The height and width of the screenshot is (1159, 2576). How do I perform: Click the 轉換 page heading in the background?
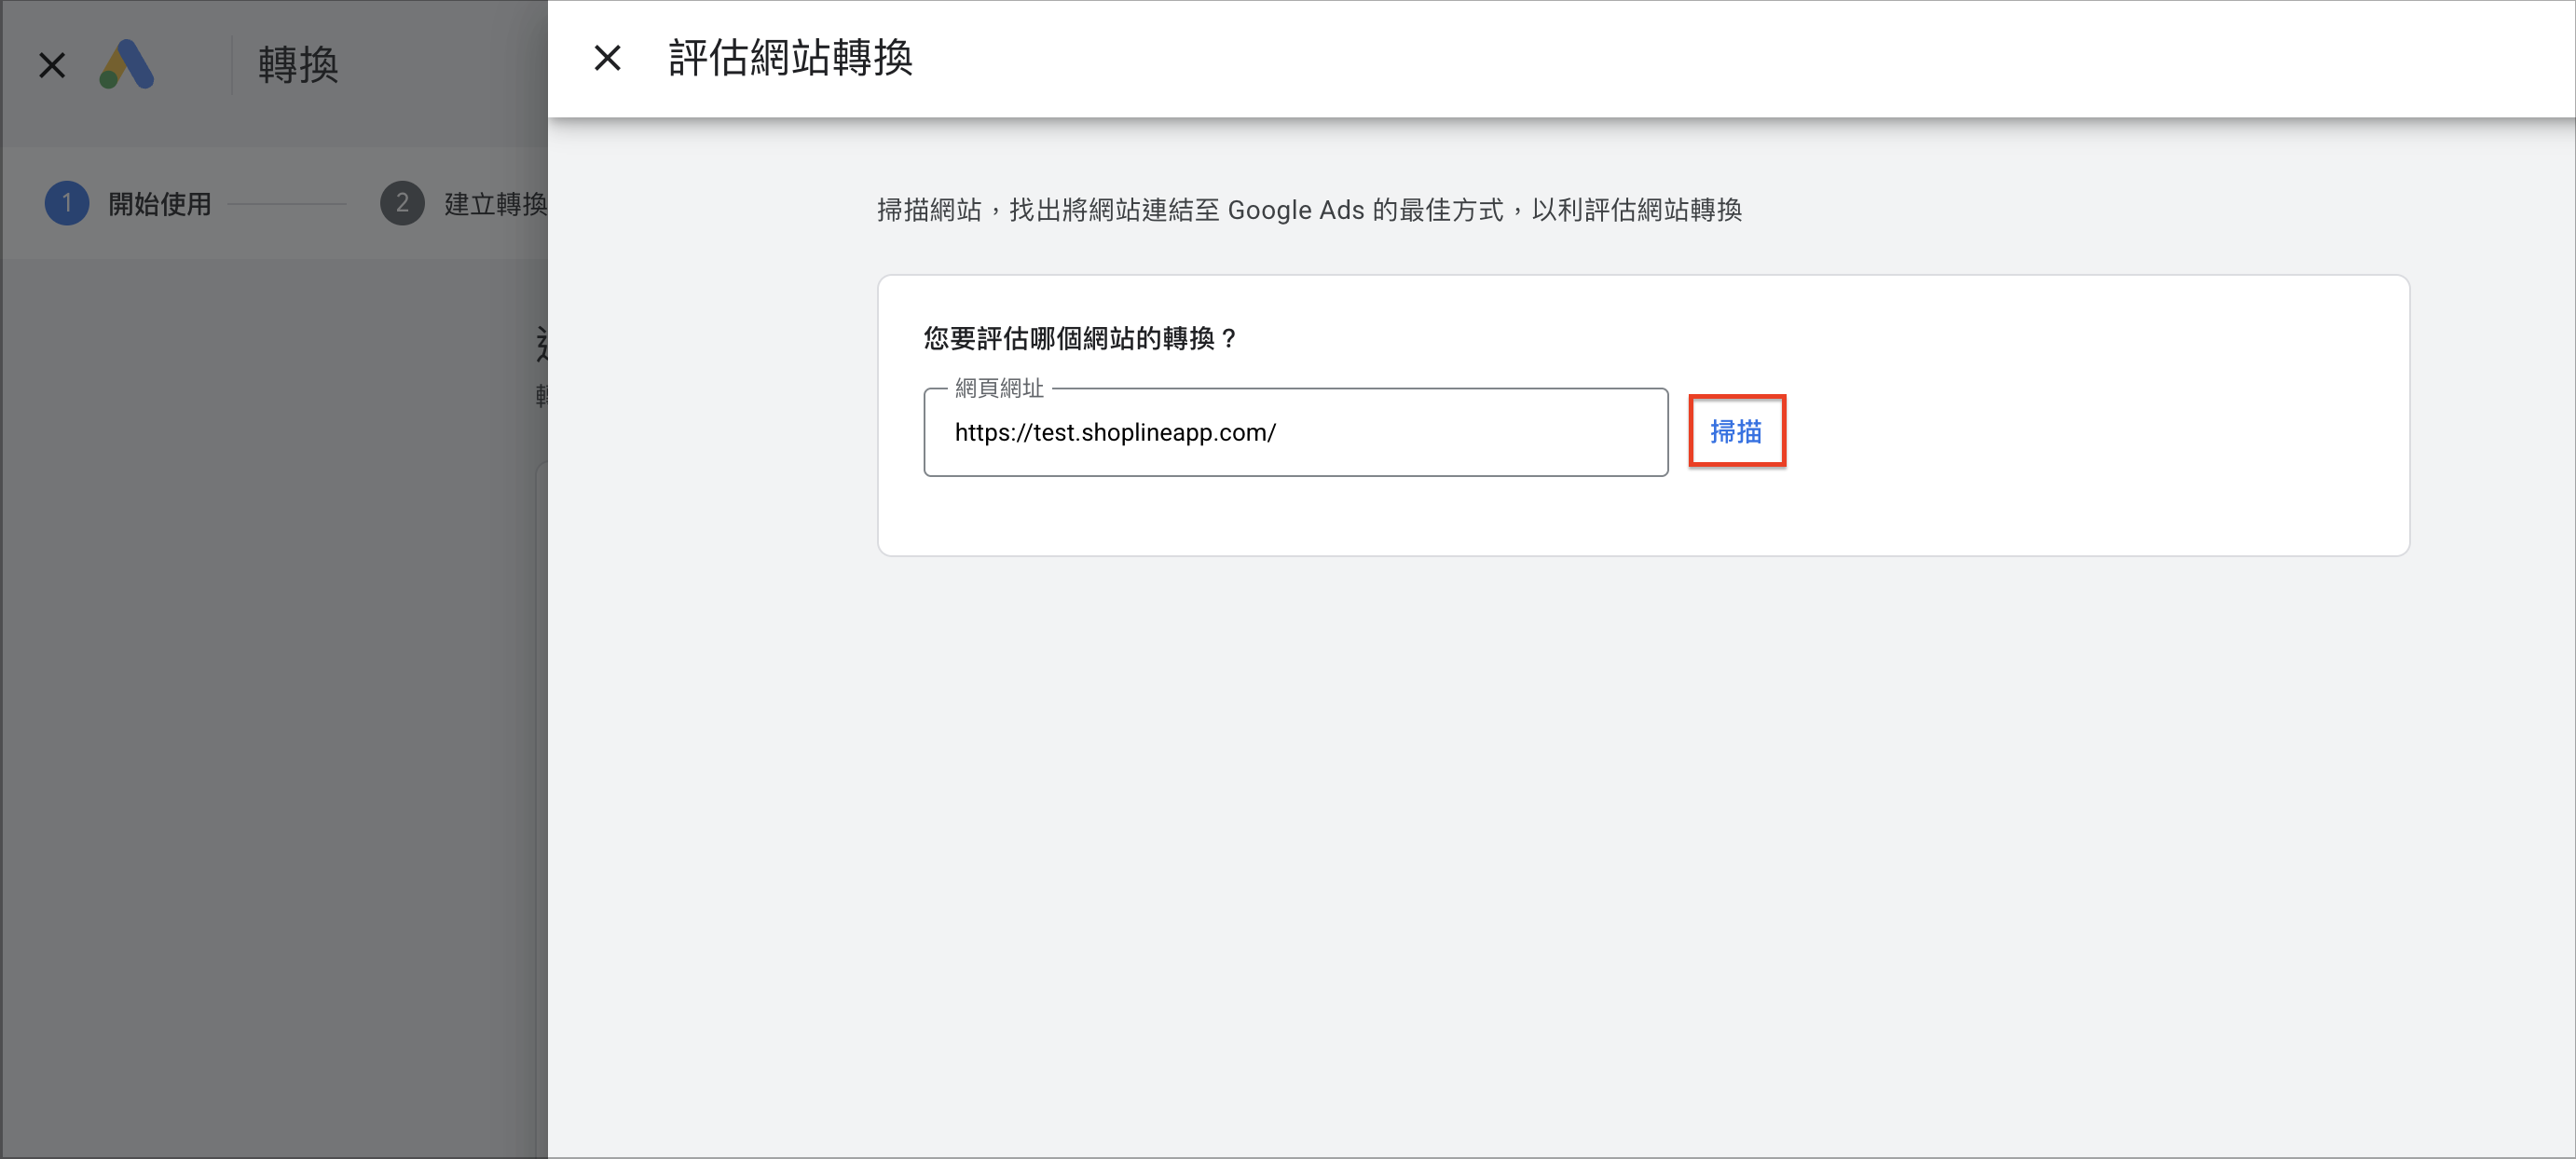pyautogui.click(x=298, y=65)
